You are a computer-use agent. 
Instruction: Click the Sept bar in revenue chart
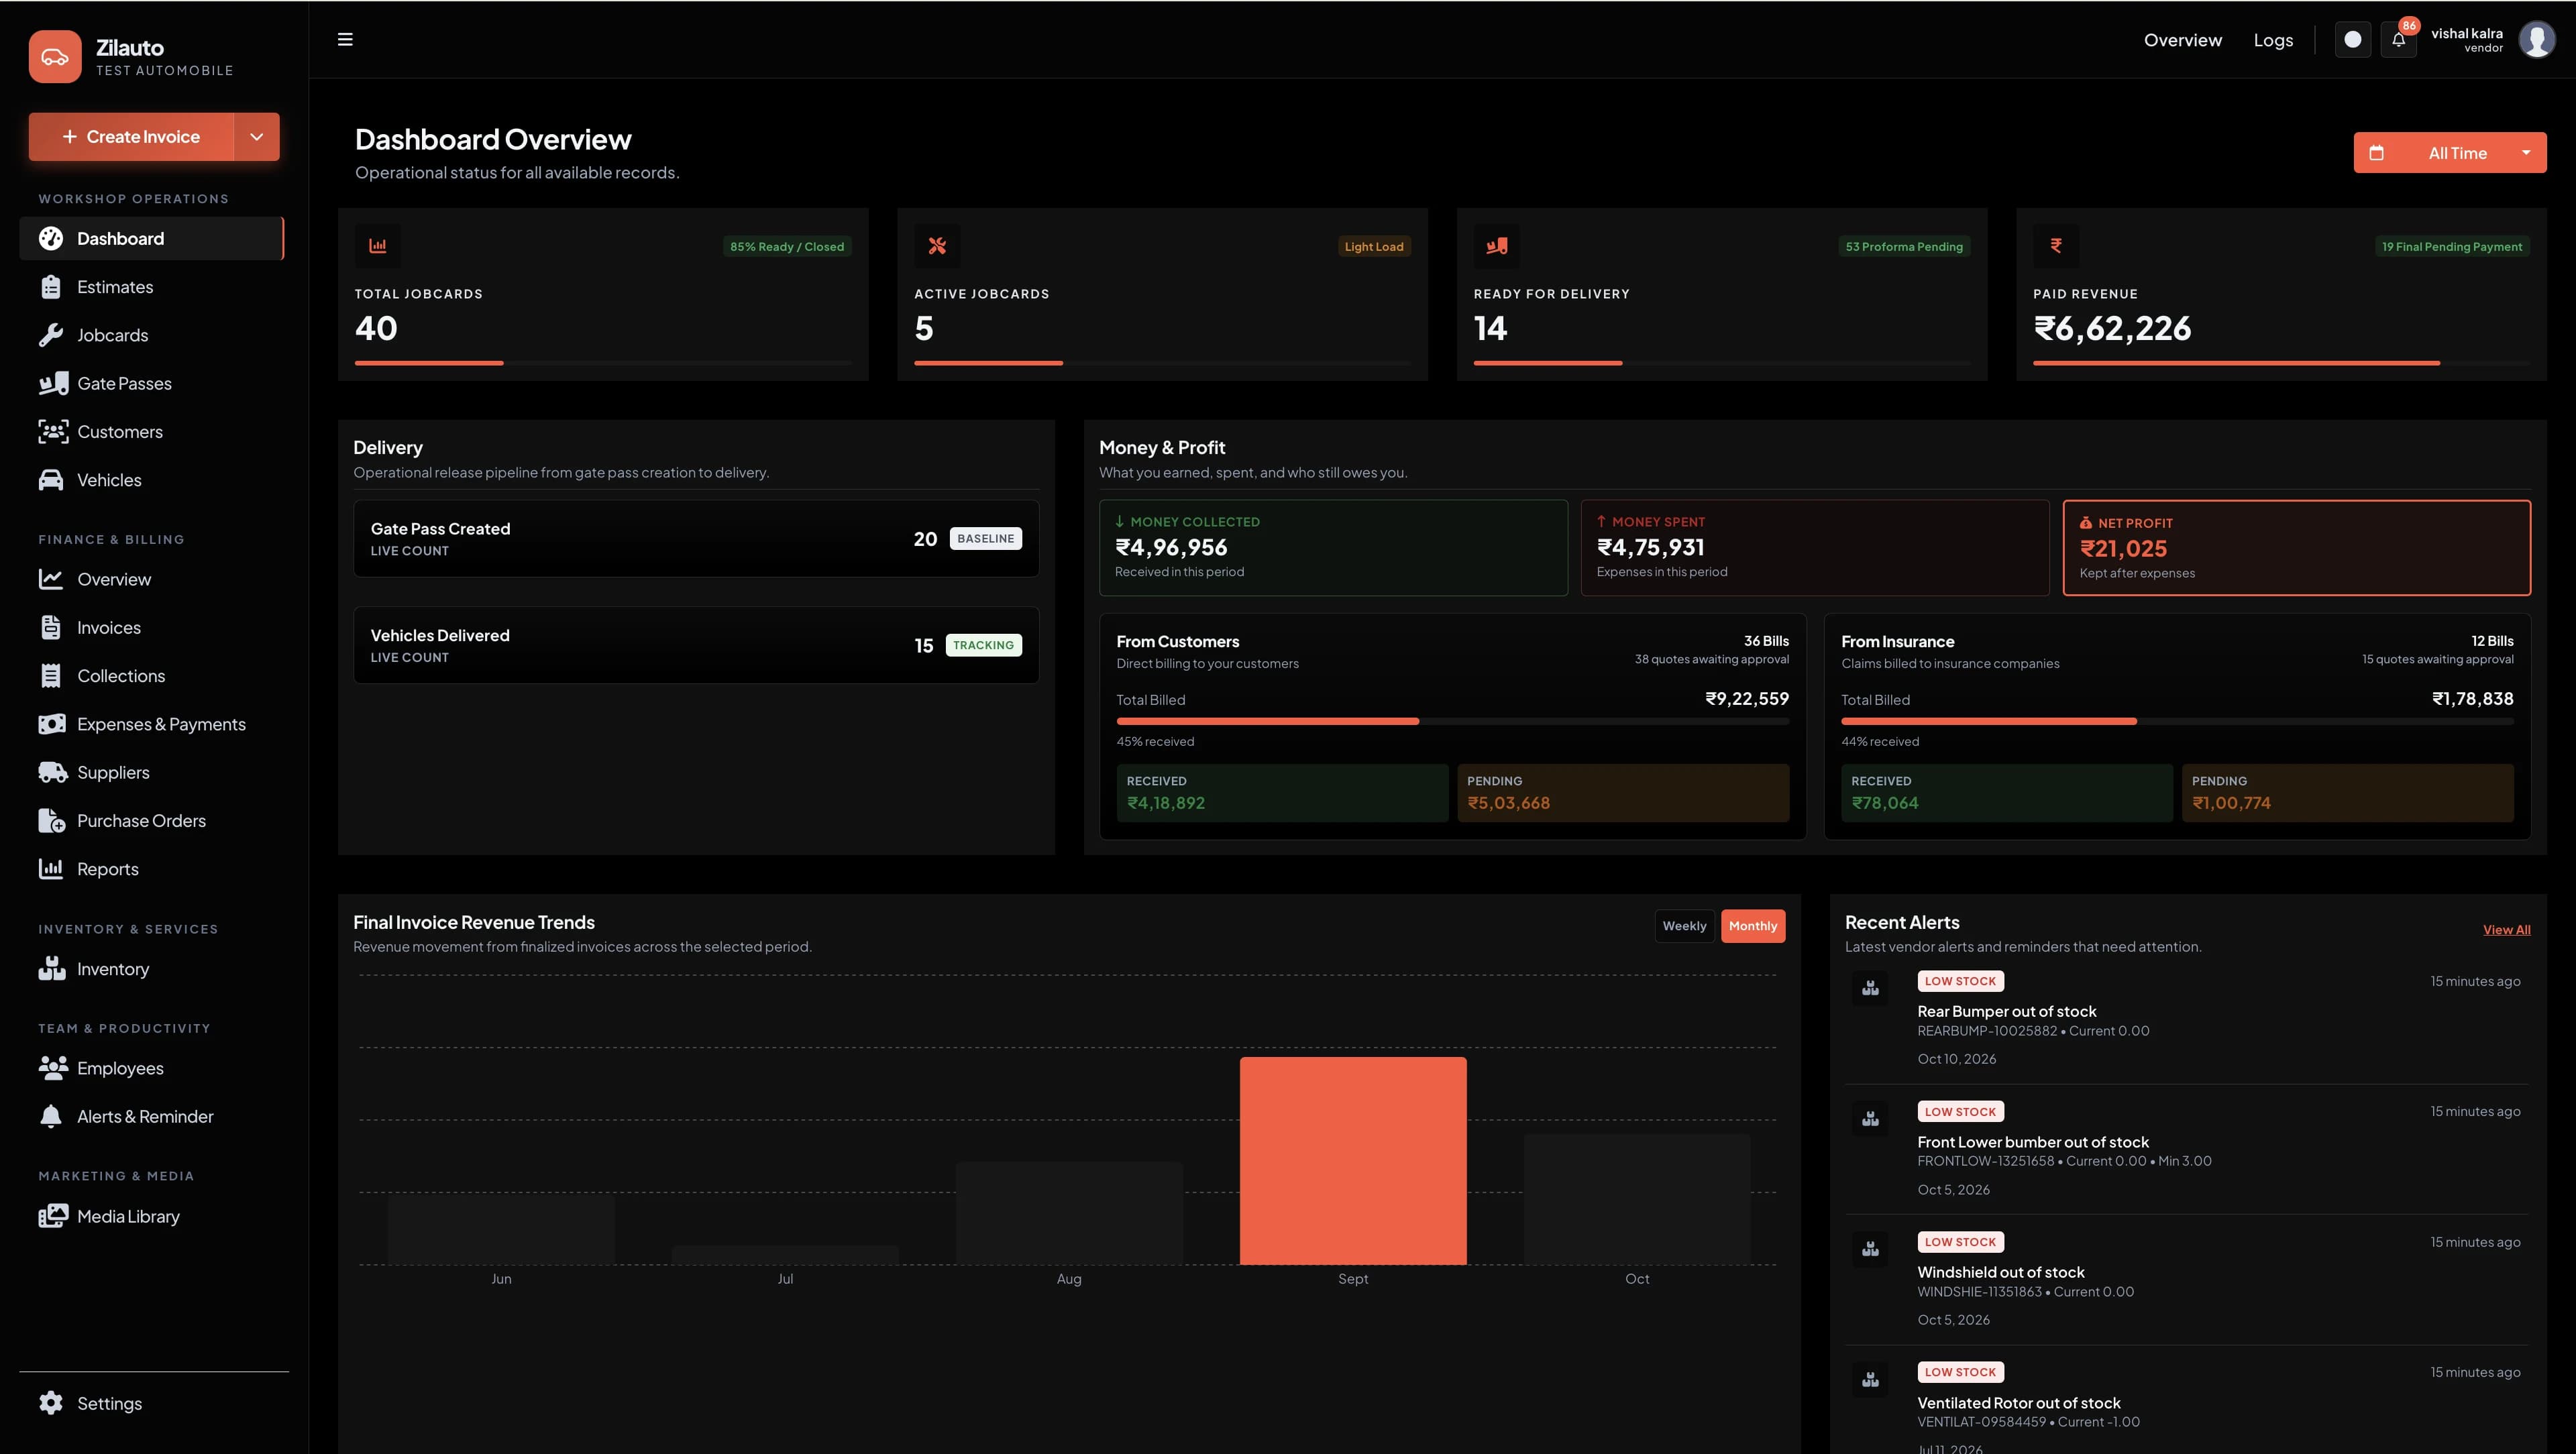click(x=1353, y=1161)
